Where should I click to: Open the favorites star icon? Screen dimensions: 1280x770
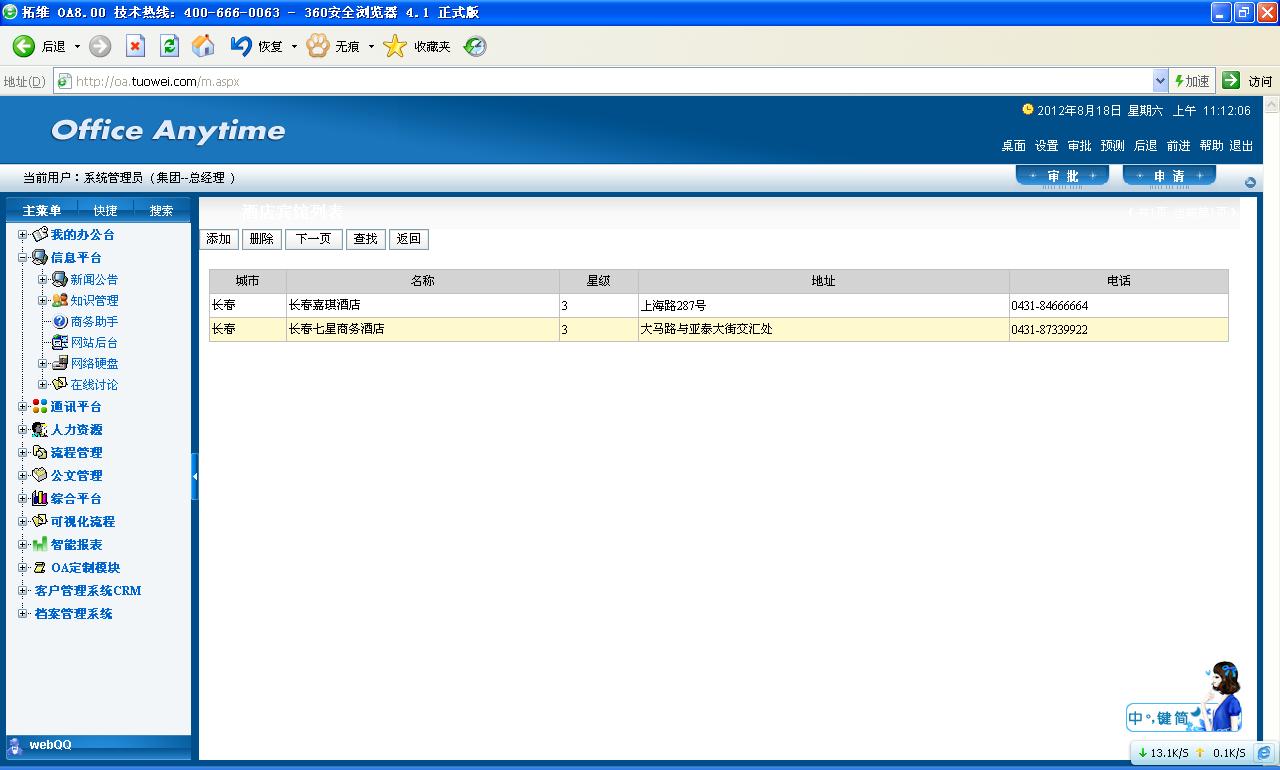coord(395,46)
